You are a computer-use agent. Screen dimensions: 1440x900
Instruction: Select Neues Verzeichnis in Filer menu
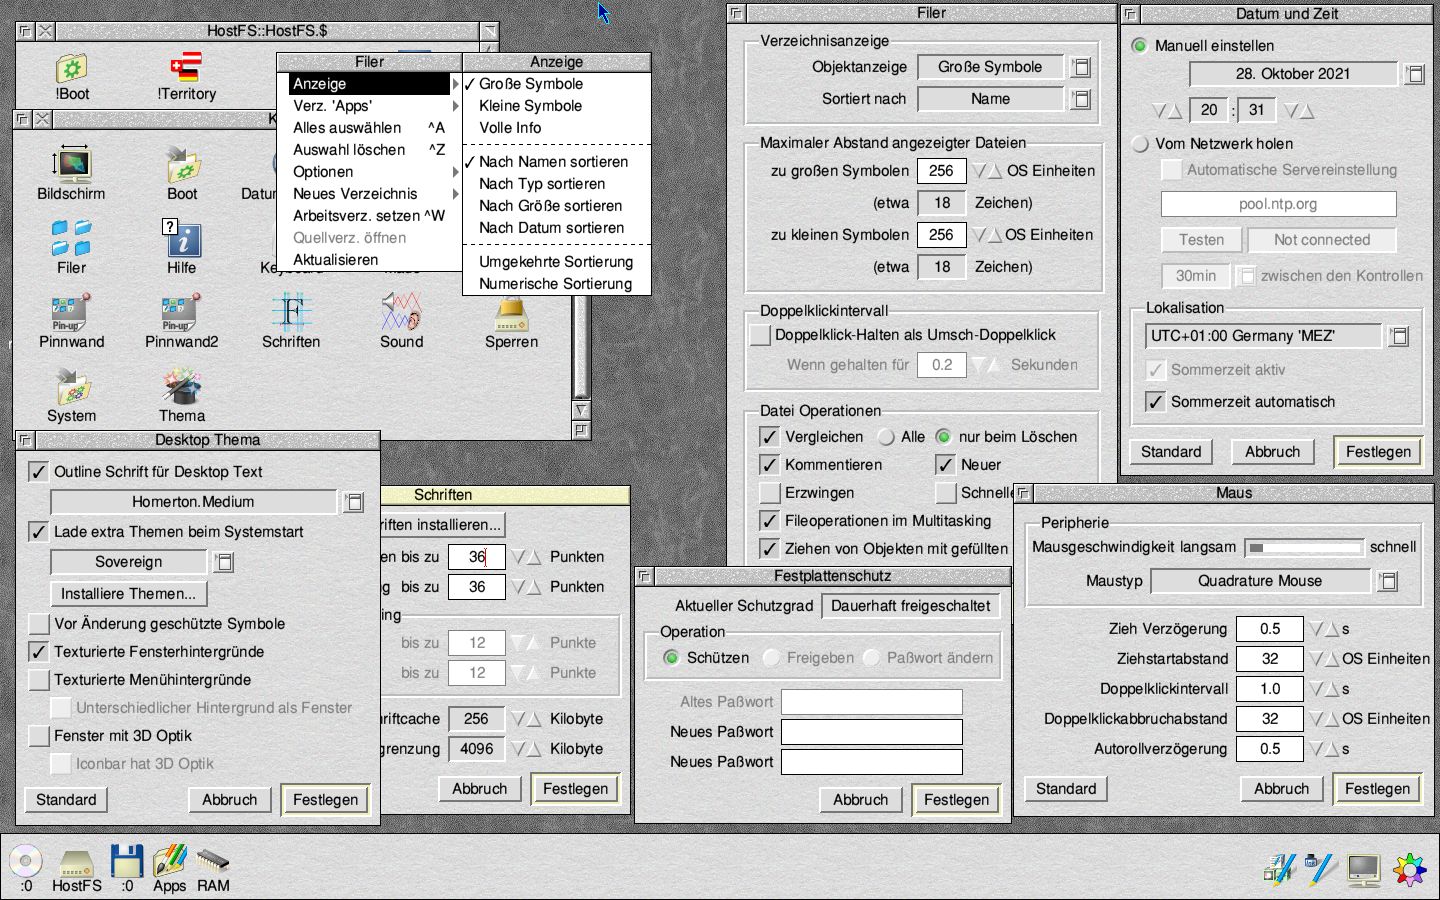tap(355, 194)
